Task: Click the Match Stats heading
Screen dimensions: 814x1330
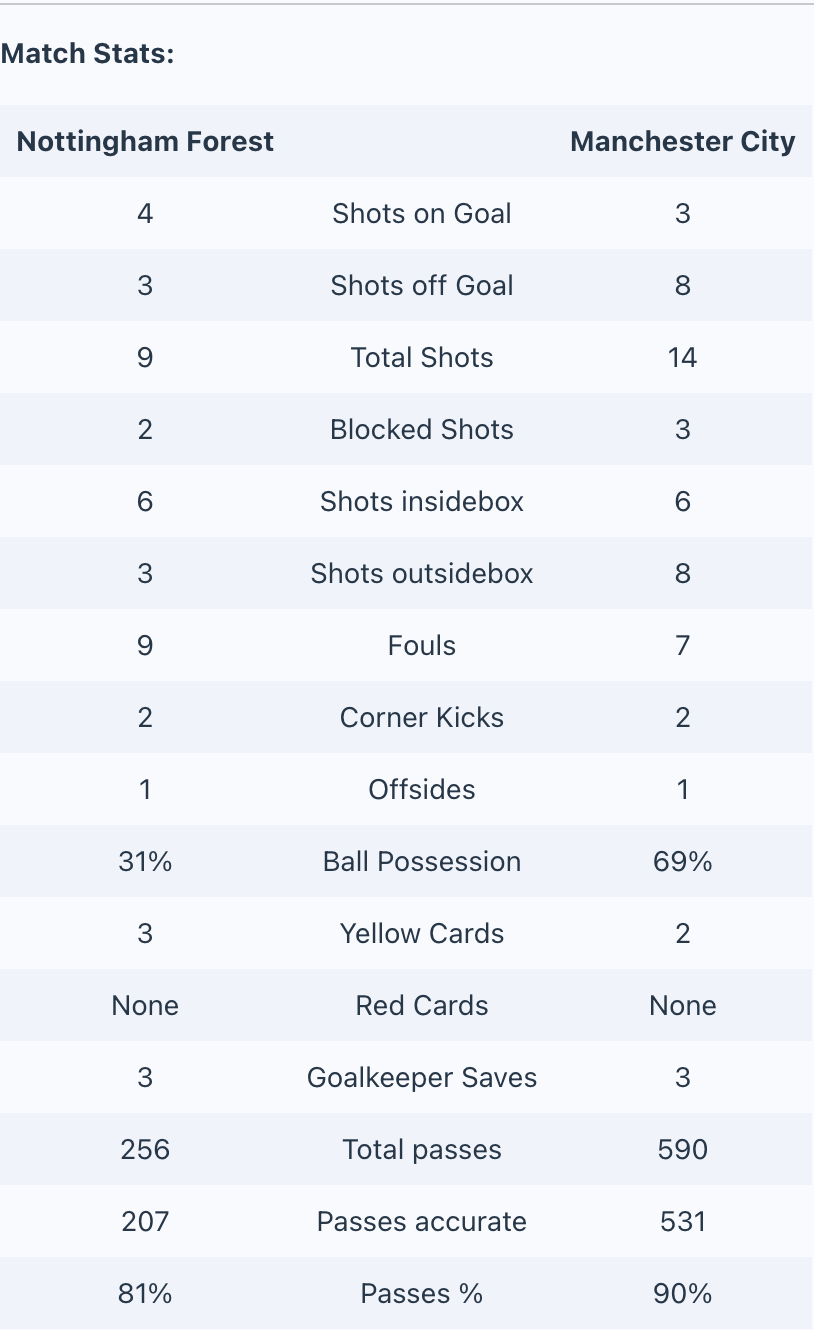Action: pos(87,54)
